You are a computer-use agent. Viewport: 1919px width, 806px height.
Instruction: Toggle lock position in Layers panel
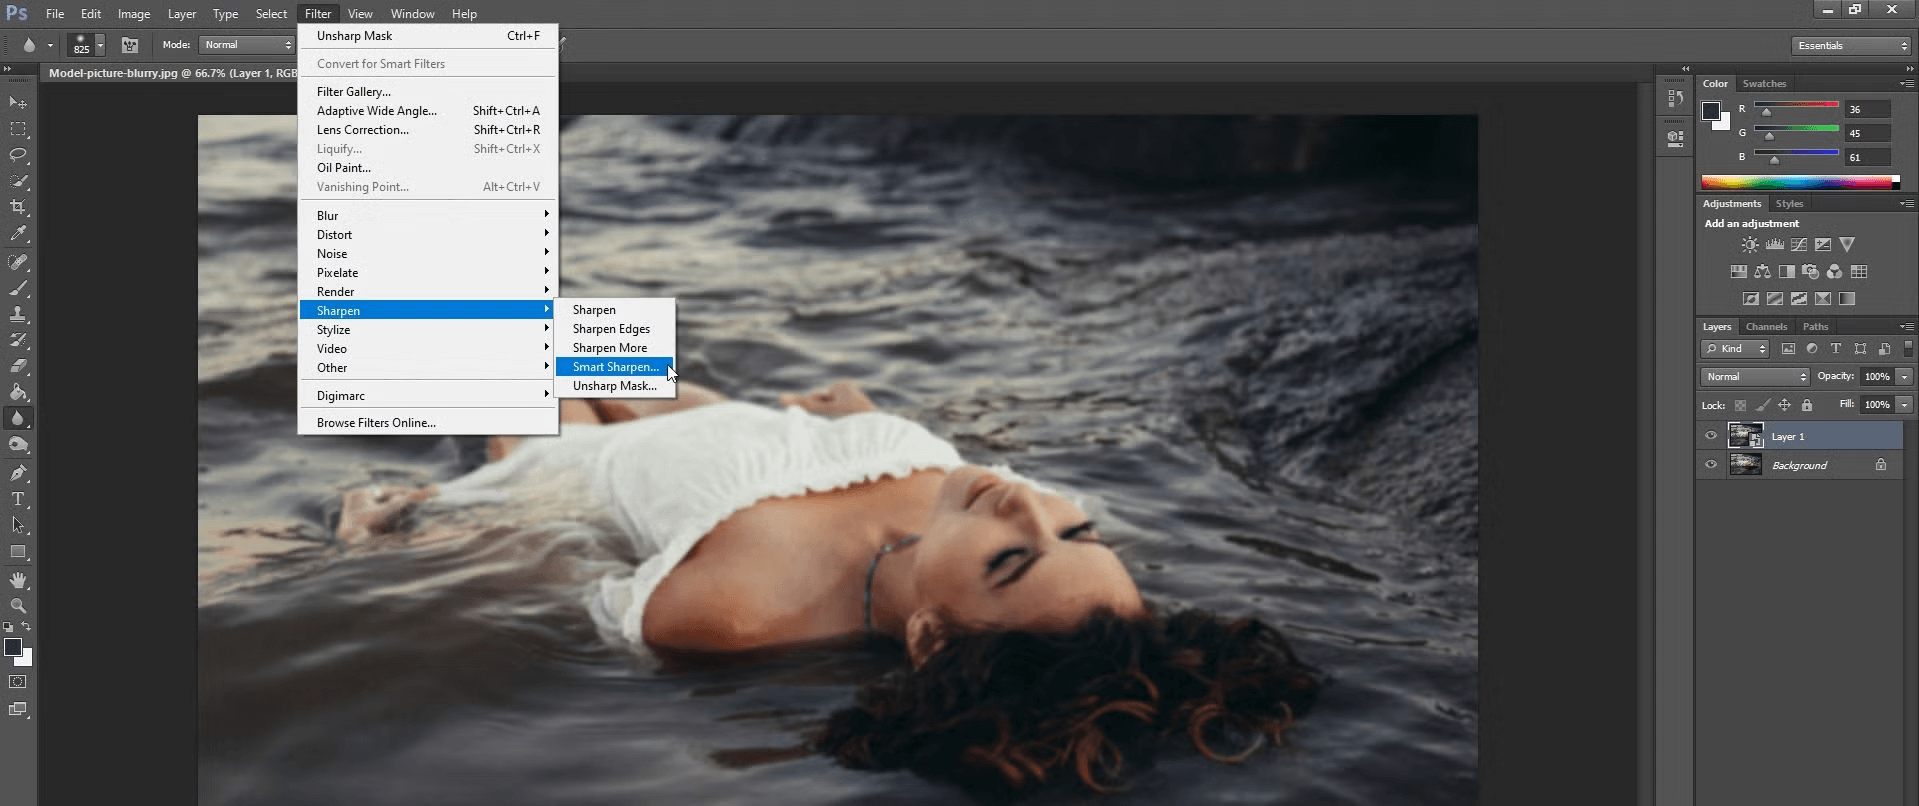point(1784,405)
